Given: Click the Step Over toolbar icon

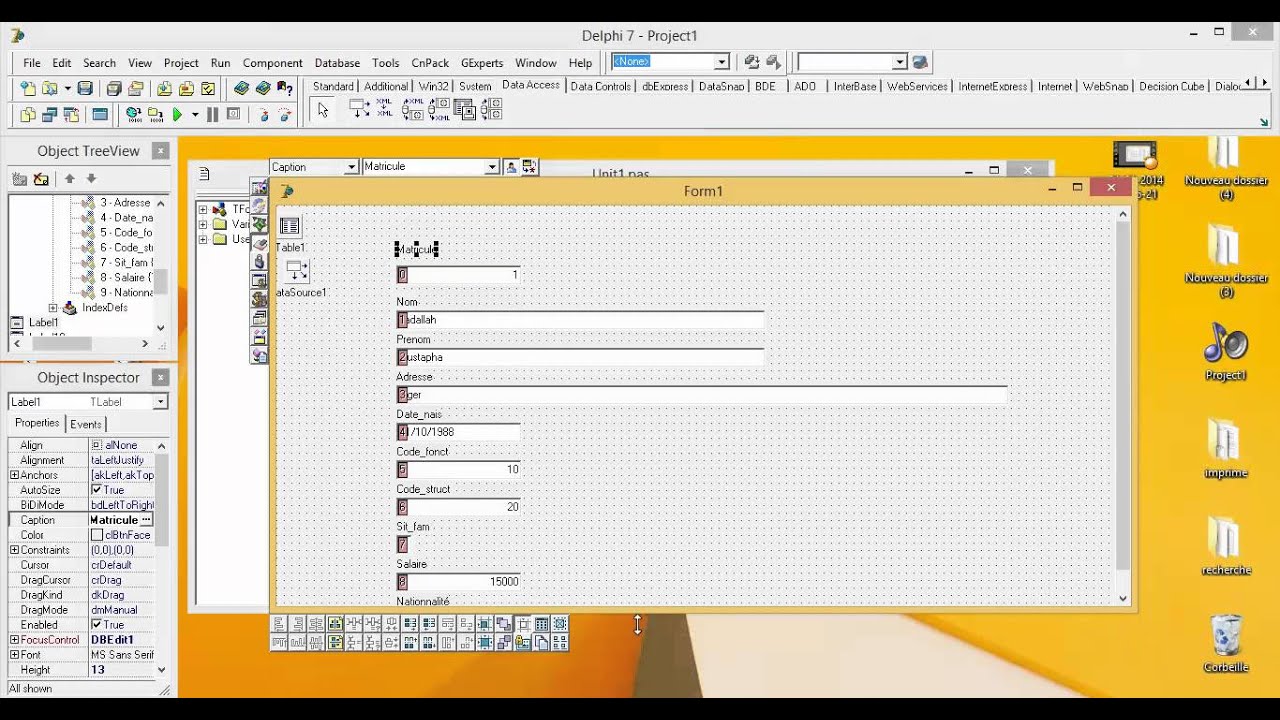Looking at the screenshot, I should coord(285,115).
